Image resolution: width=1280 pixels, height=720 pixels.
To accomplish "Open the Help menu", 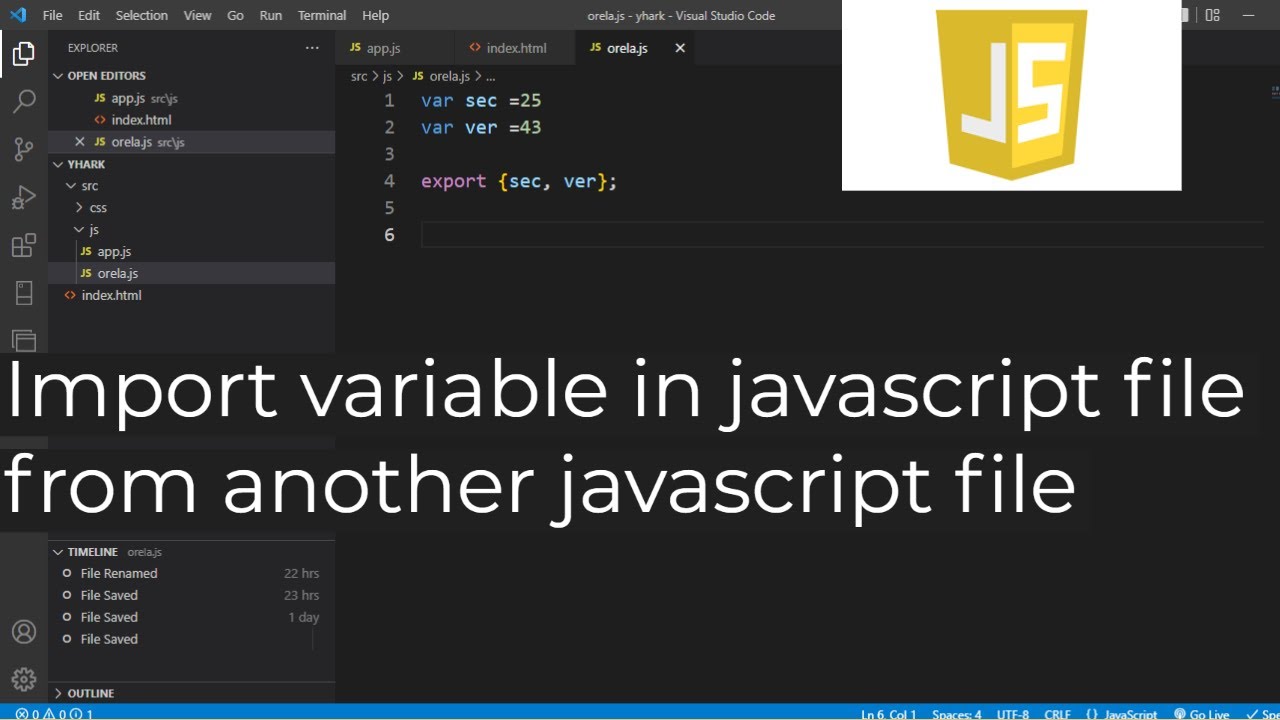I will point(376,15).
